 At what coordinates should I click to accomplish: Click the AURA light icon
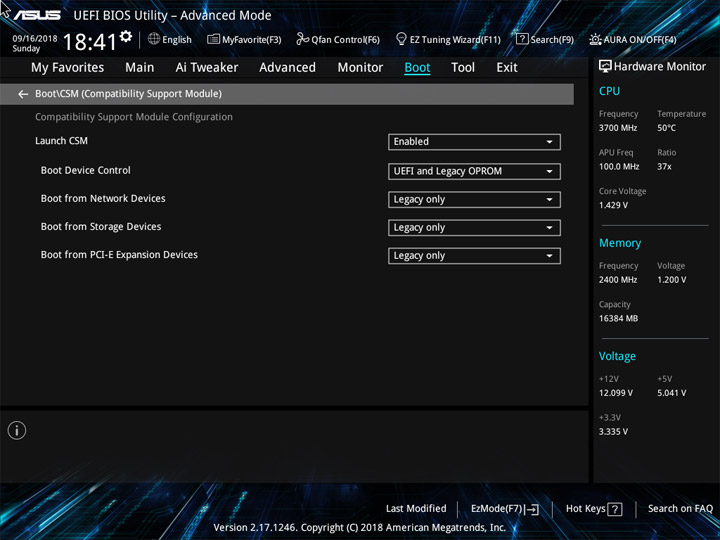[595, 39]
